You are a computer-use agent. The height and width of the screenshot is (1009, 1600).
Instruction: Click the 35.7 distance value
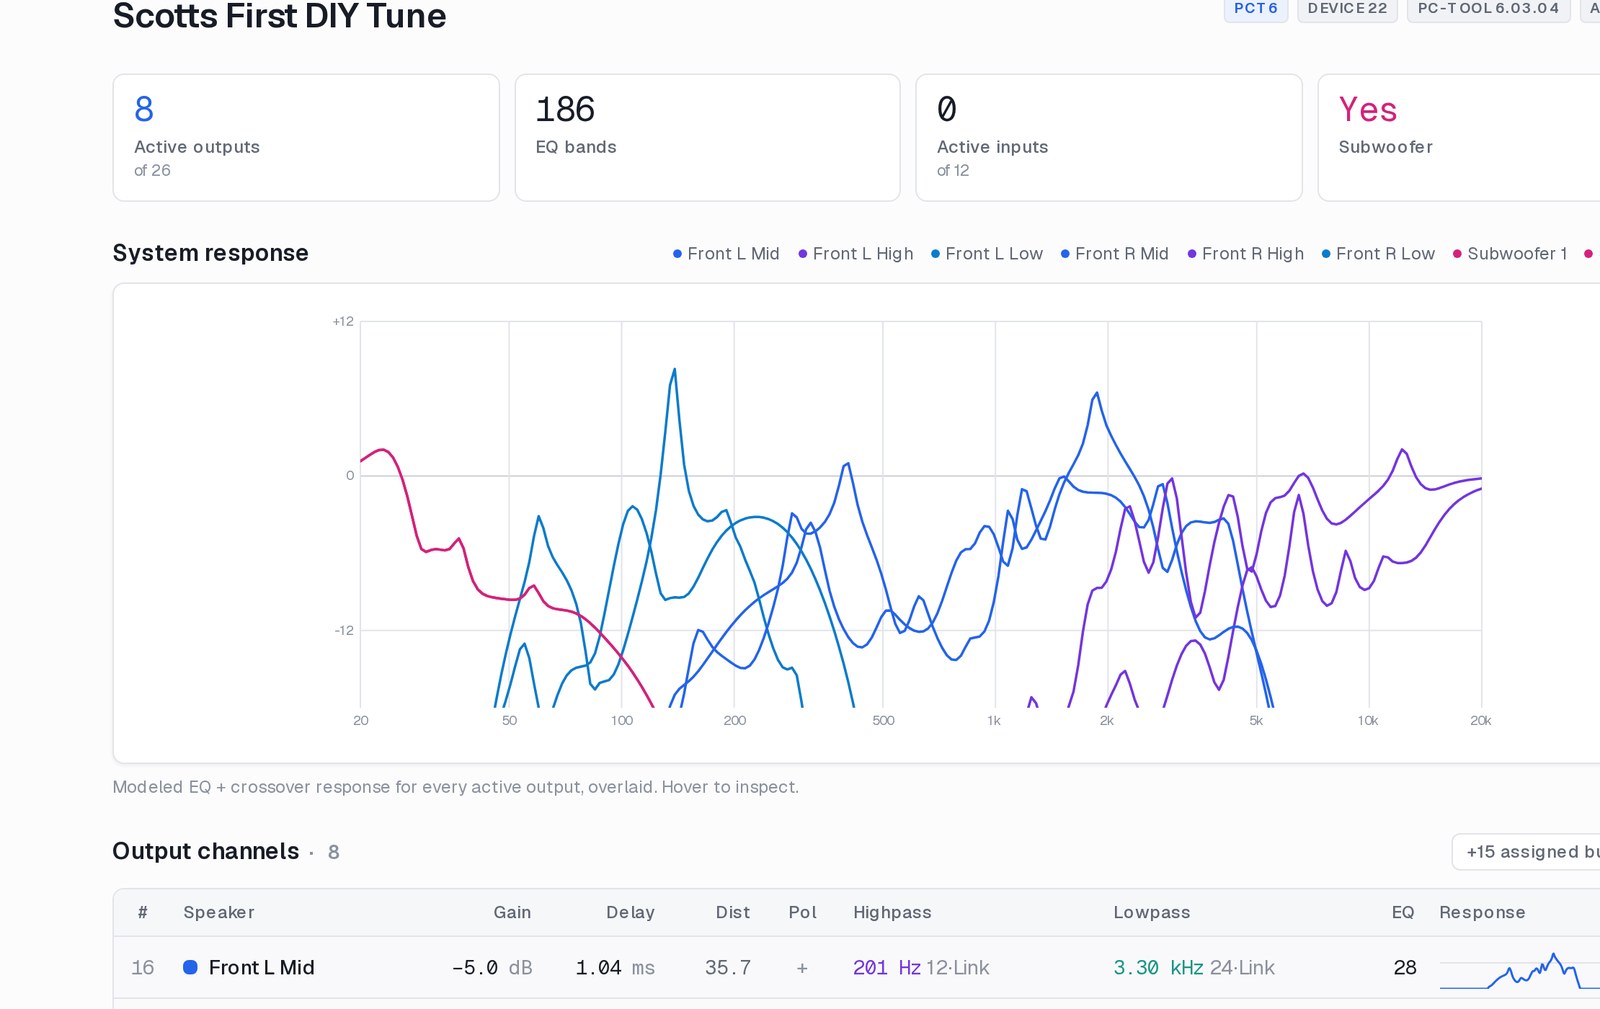coord(728,967)
